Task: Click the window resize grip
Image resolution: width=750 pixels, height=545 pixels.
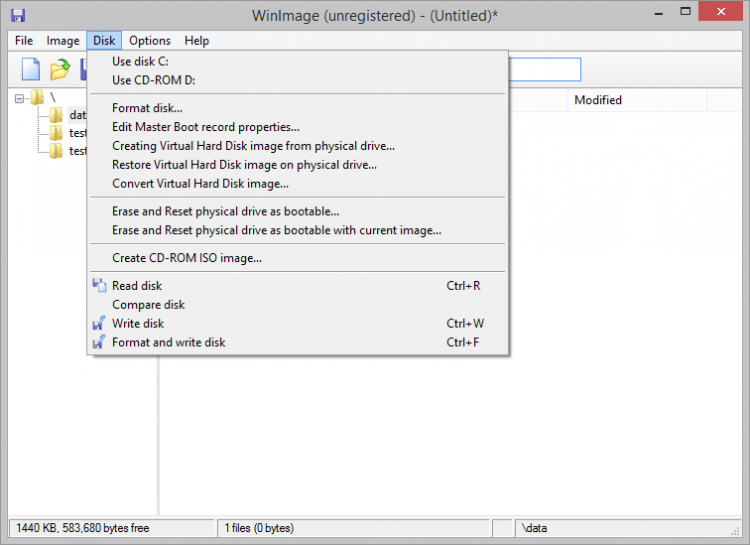Action: (x=736, y=531)
